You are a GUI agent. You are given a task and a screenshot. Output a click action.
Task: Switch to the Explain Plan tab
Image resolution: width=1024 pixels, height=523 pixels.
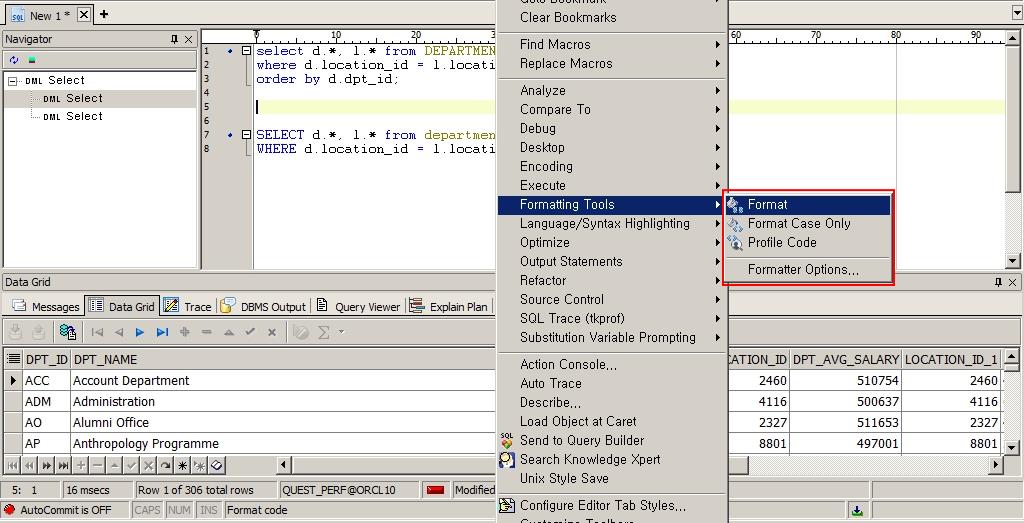[450, 307]
